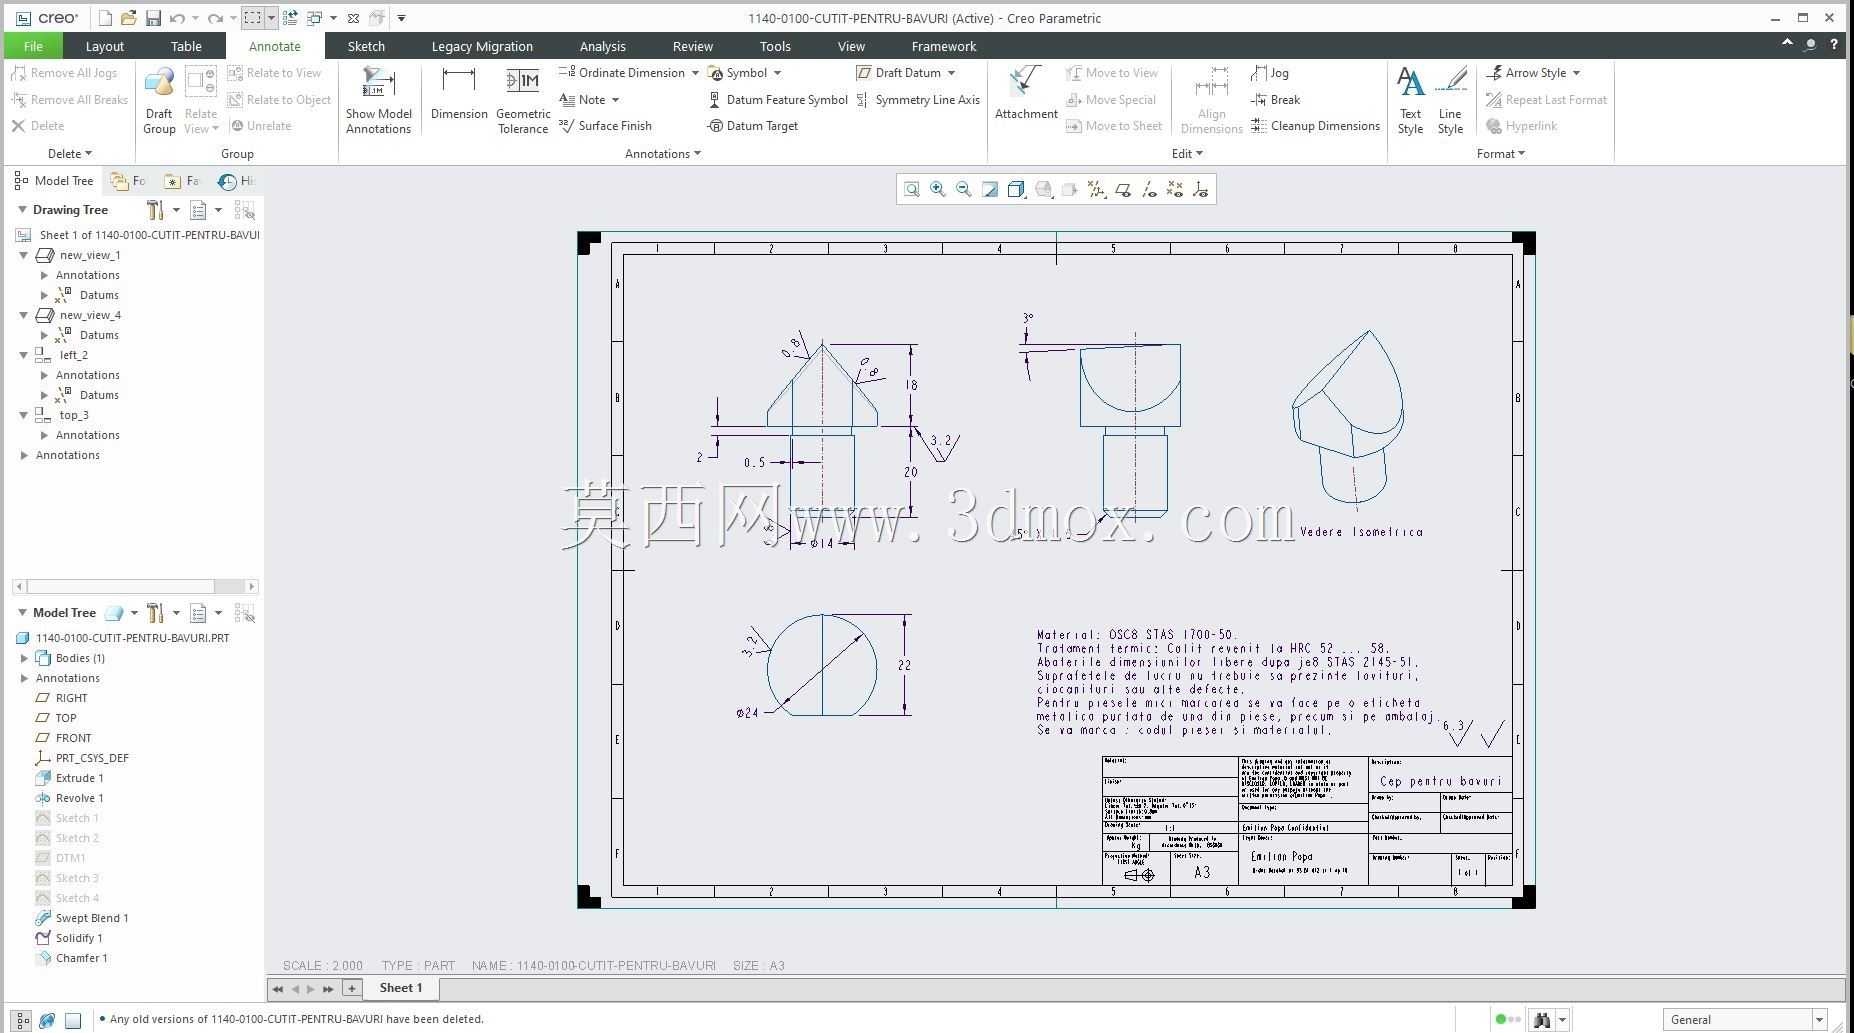This screenshot has height=1033, width=1854.
Task: Toggle coordinate system display eye icon
Action: pyautogui.click(x=1201, y=189)
